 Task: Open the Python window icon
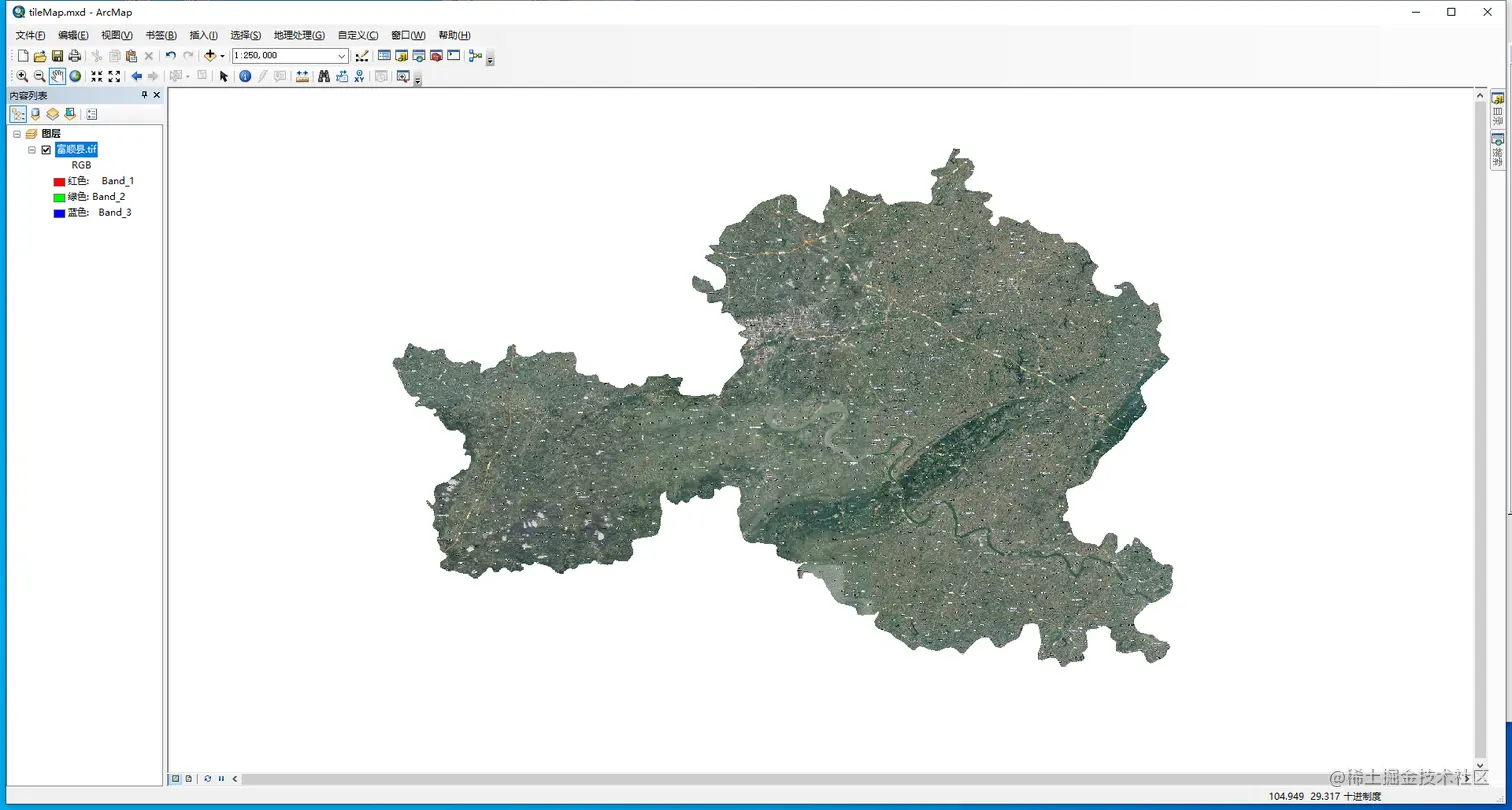(x=453, y=56)
